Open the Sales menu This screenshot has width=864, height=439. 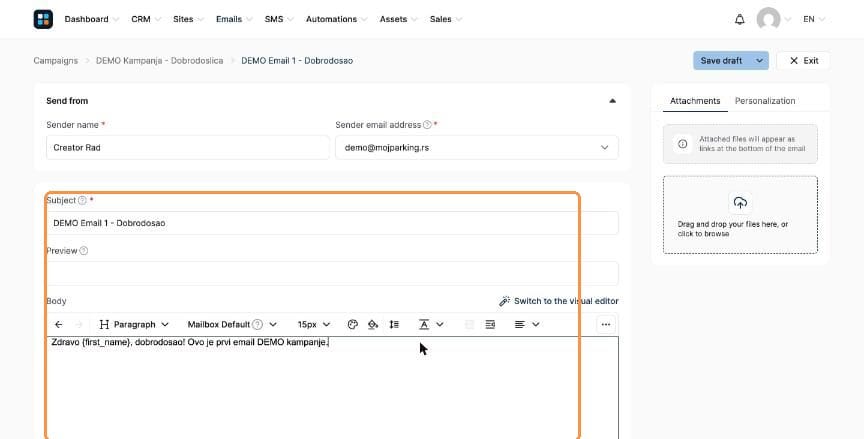[446, 19]
